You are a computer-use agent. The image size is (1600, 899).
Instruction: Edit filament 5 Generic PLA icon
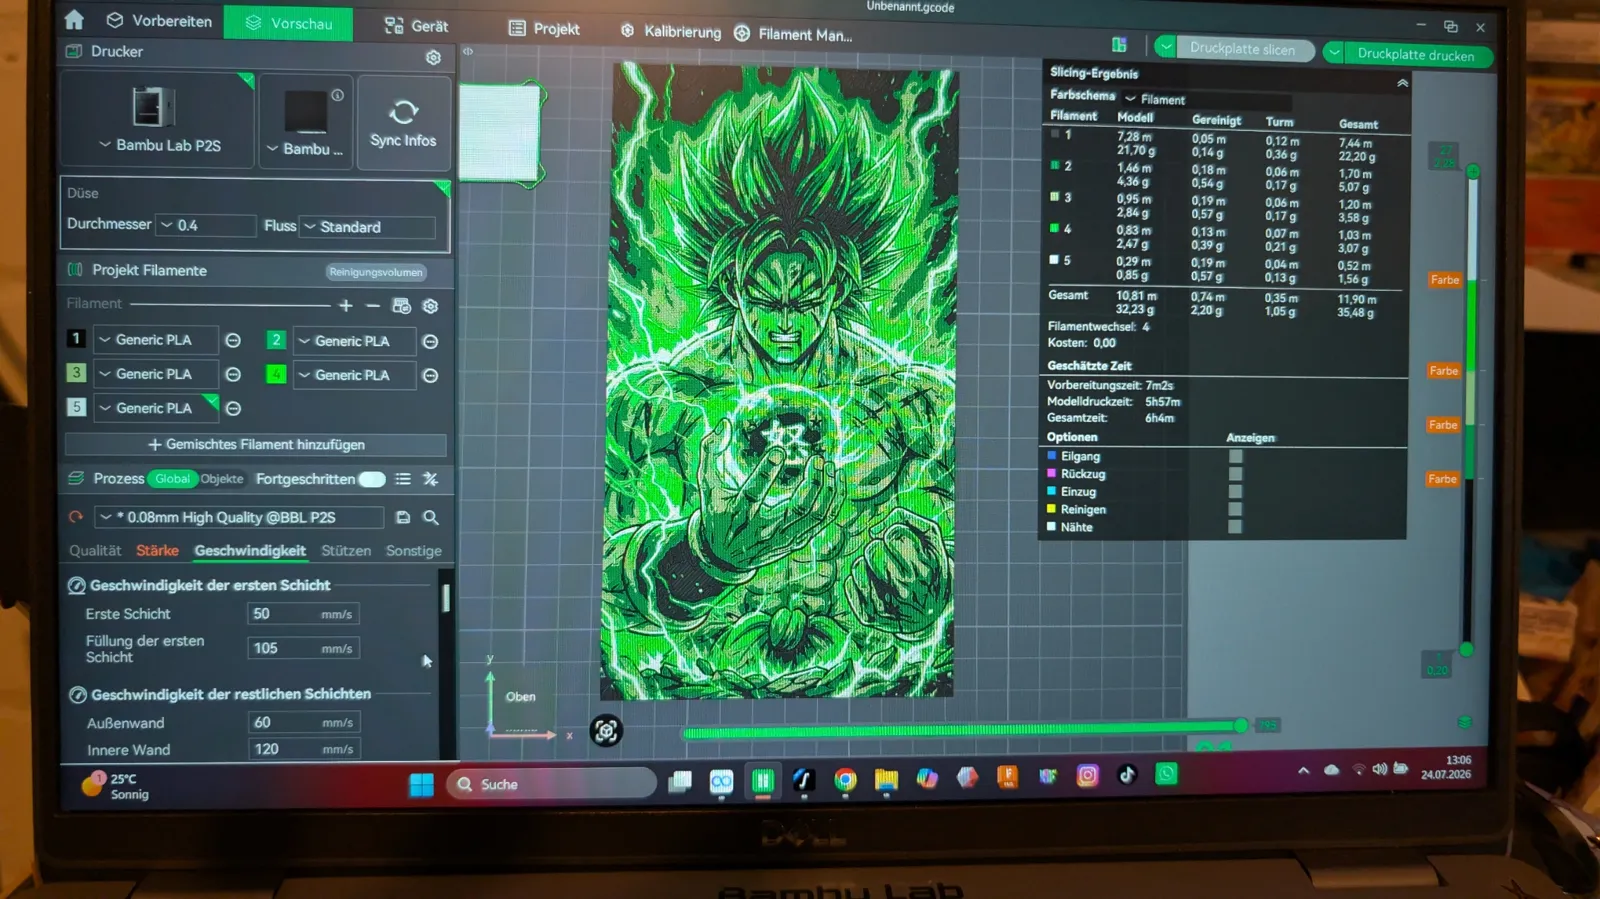click(x=233, y=408)
